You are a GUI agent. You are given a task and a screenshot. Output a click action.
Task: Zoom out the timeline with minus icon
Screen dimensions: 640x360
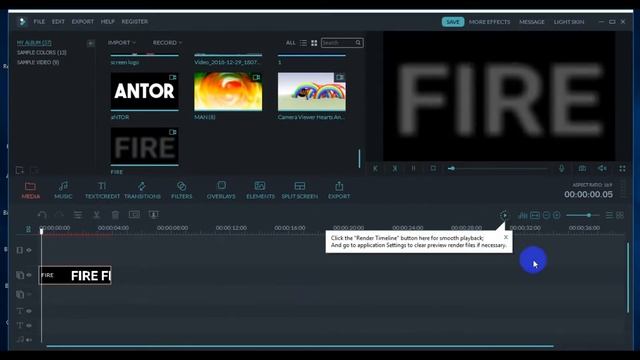tap(546, 215)
